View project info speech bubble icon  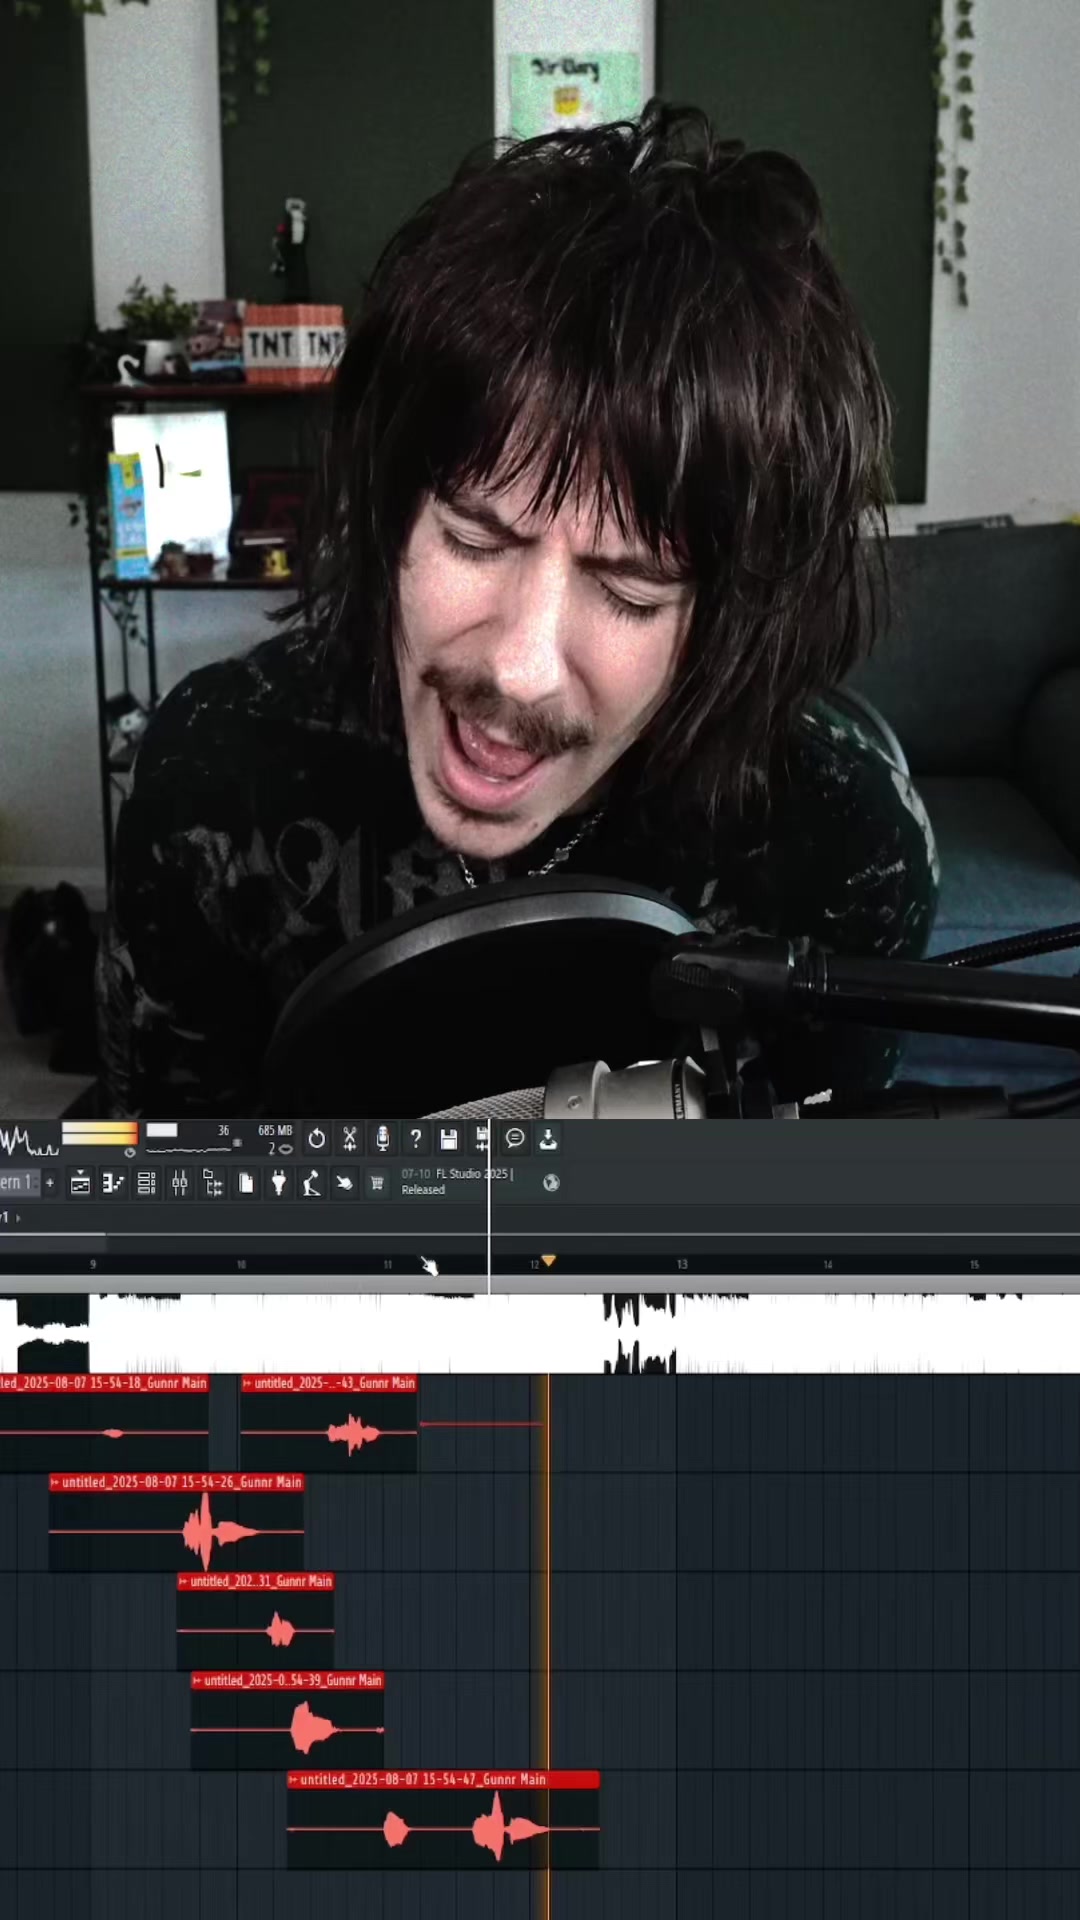tap(515, 1138)
